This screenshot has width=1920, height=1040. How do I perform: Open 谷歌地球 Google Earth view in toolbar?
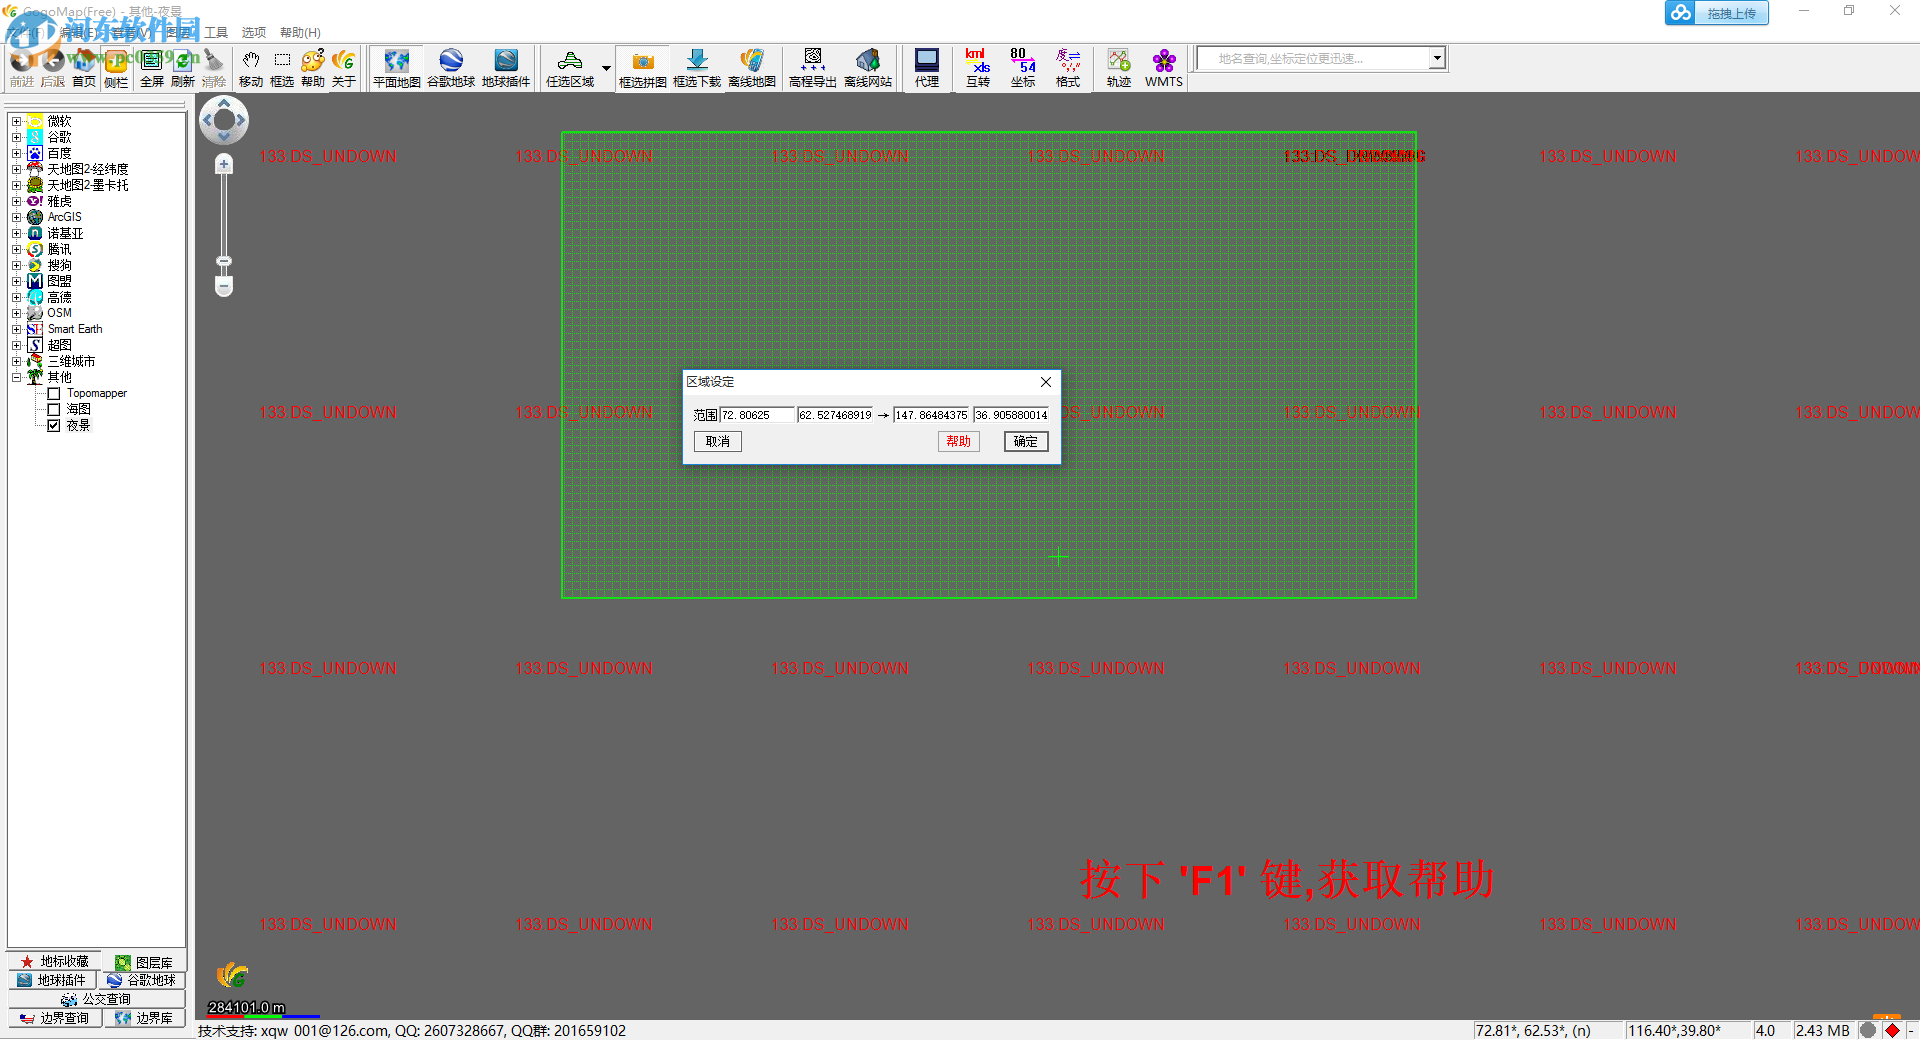(451, 68)
